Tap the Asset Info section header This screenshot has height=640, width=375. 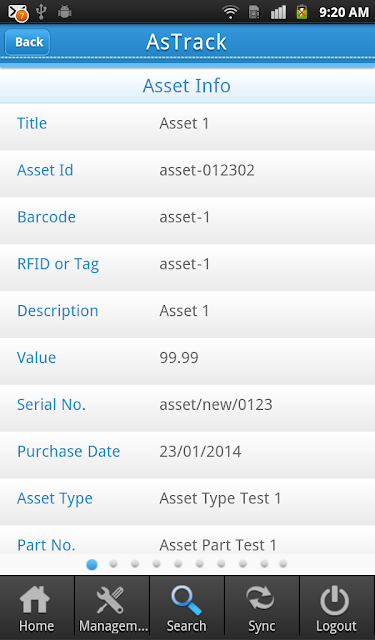tap(187, 86)
